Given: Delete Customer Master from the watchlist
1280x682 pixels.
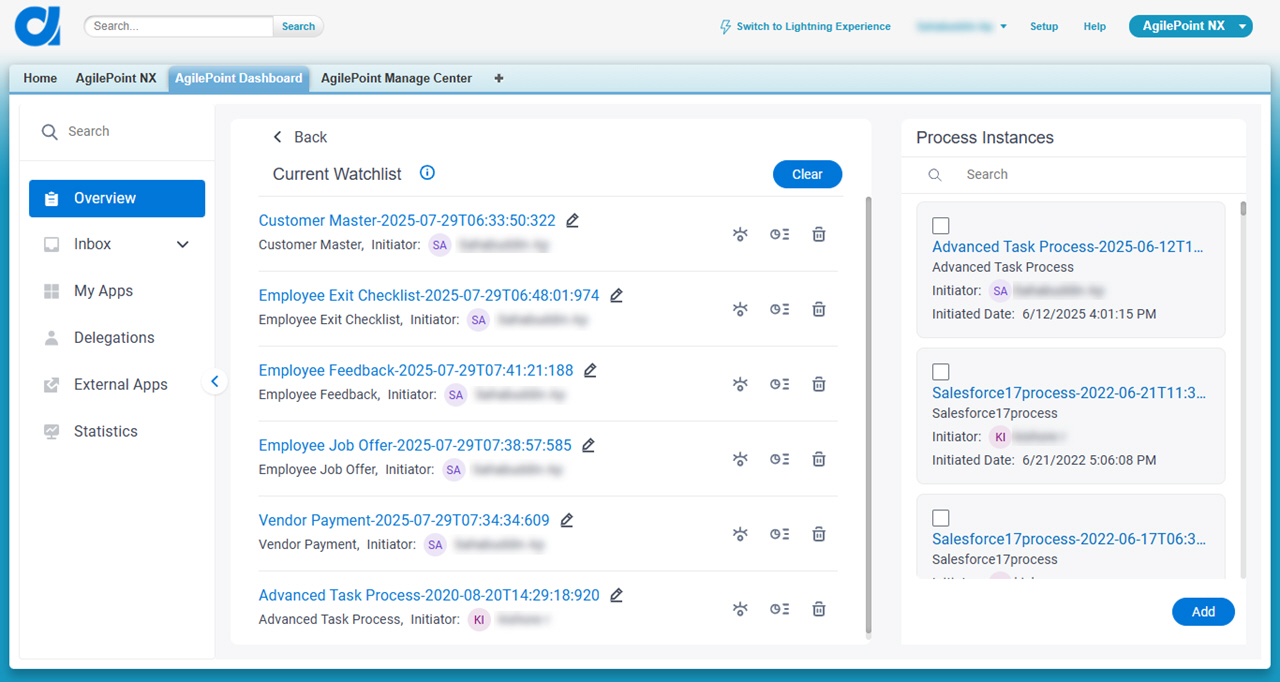Looking at the screenshot, I should tap(819, 234).
